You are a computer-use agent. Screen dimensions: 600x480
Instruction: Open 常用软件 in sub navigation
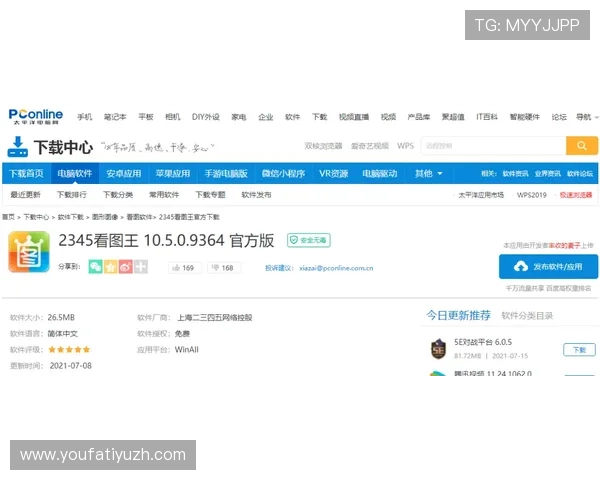click(x=164, y=195)
